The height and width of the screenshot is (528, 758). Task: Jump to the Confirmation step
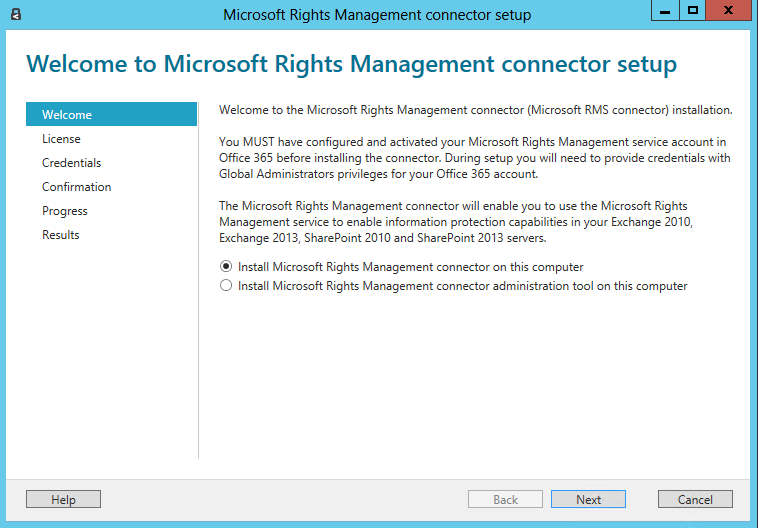click(76, 187)
